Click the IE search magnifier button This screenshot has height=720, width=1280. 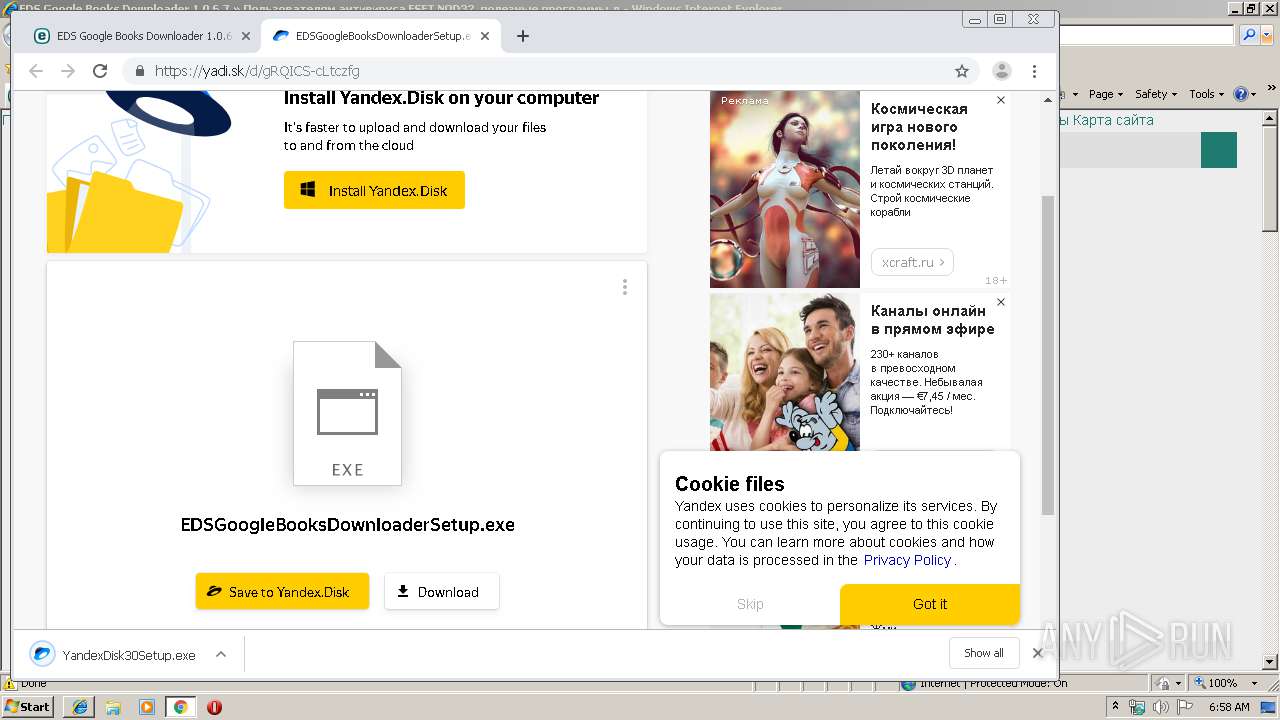coord(1249,35)
